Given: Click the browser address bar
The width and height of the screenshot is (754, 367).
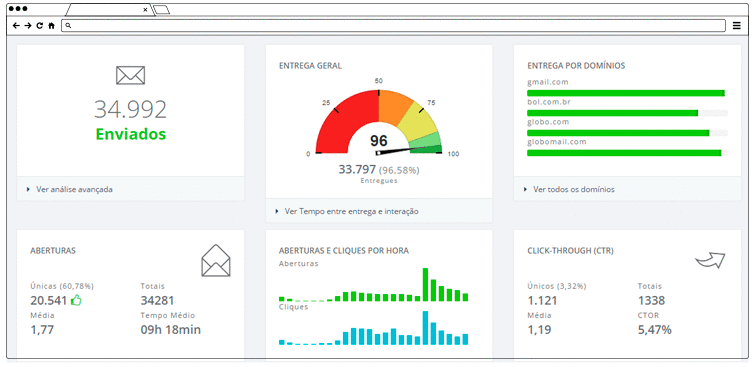Looking at the screenshot, I should coord(393,26).
